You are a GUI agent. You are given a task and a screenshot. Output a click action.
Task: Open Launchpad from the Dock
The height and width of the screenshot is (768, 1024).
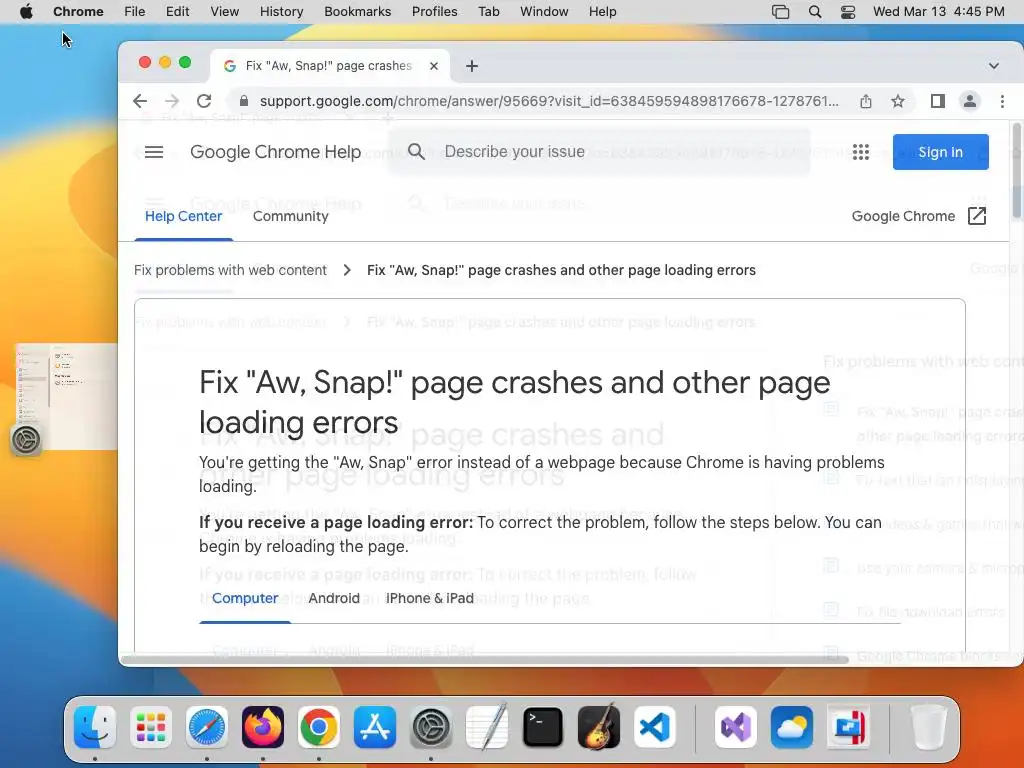pos(151,727)
